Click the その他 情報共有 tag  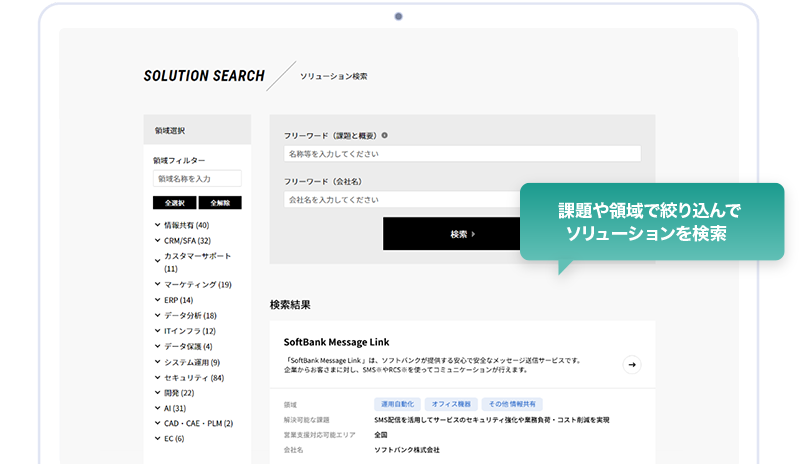coord(512,404)
